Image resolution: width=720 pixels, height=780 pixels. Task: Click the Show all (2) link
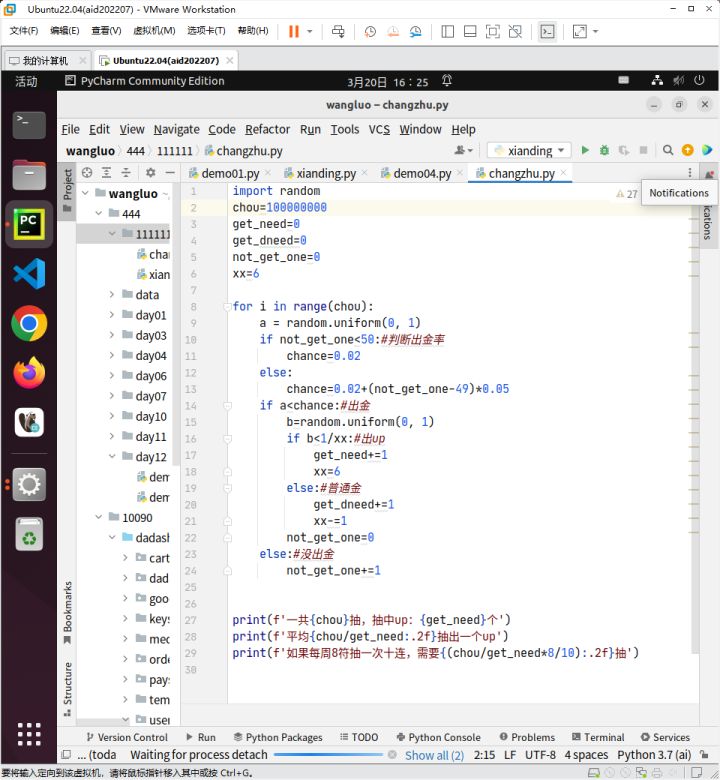pos(434,755)
